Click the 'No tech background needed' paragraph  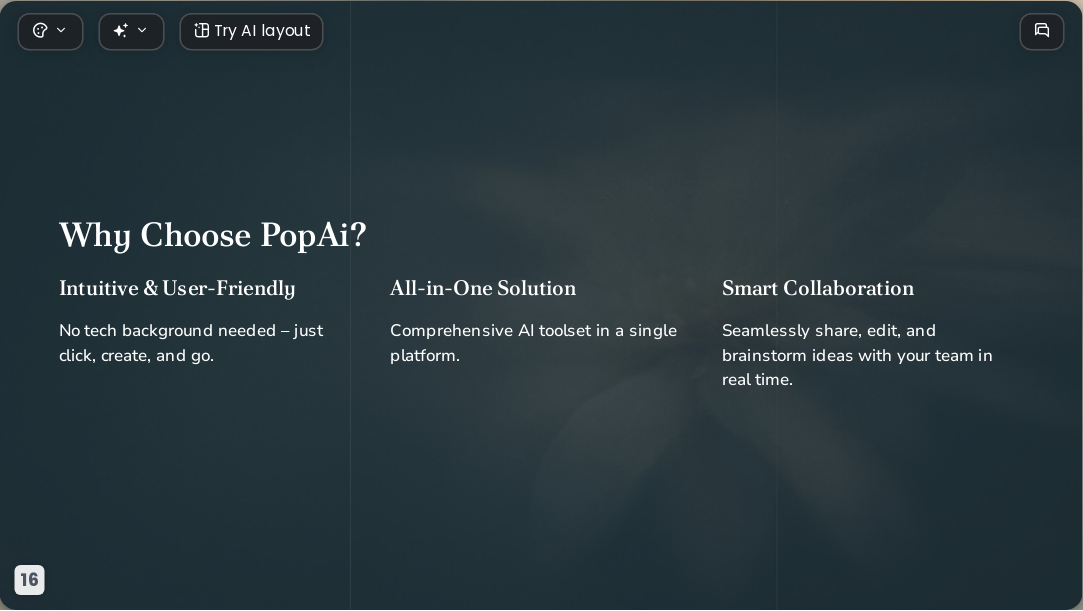(191, 343)
